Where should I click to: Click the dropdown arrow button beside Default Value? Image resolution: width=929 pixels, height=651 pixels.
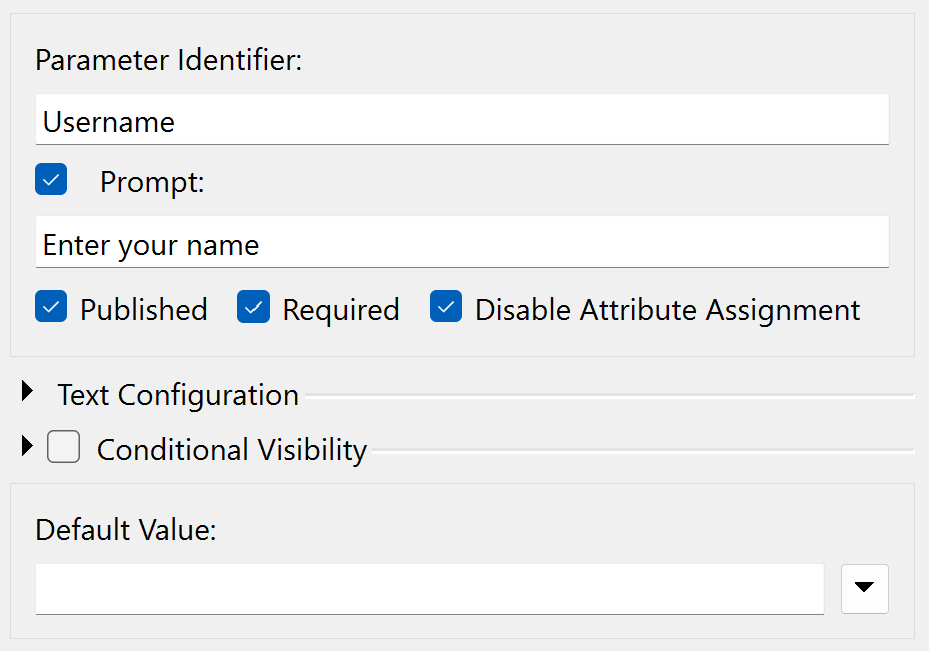pyautogui.click(x=864, y=589)
